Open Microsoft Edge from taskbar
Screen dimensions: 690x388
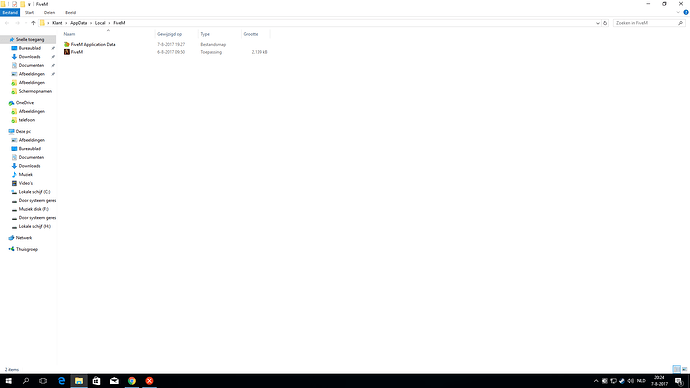(x=62, y=381)
